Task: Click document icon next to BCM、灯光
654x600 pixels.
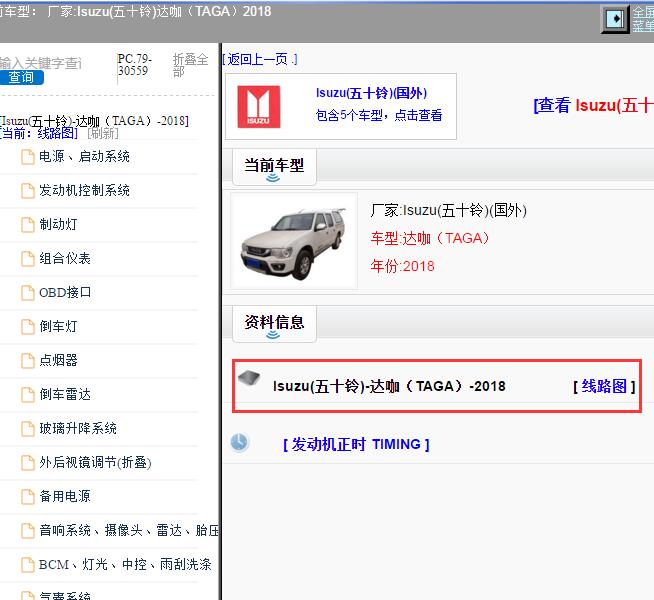Action: click(x=28, y=565)
